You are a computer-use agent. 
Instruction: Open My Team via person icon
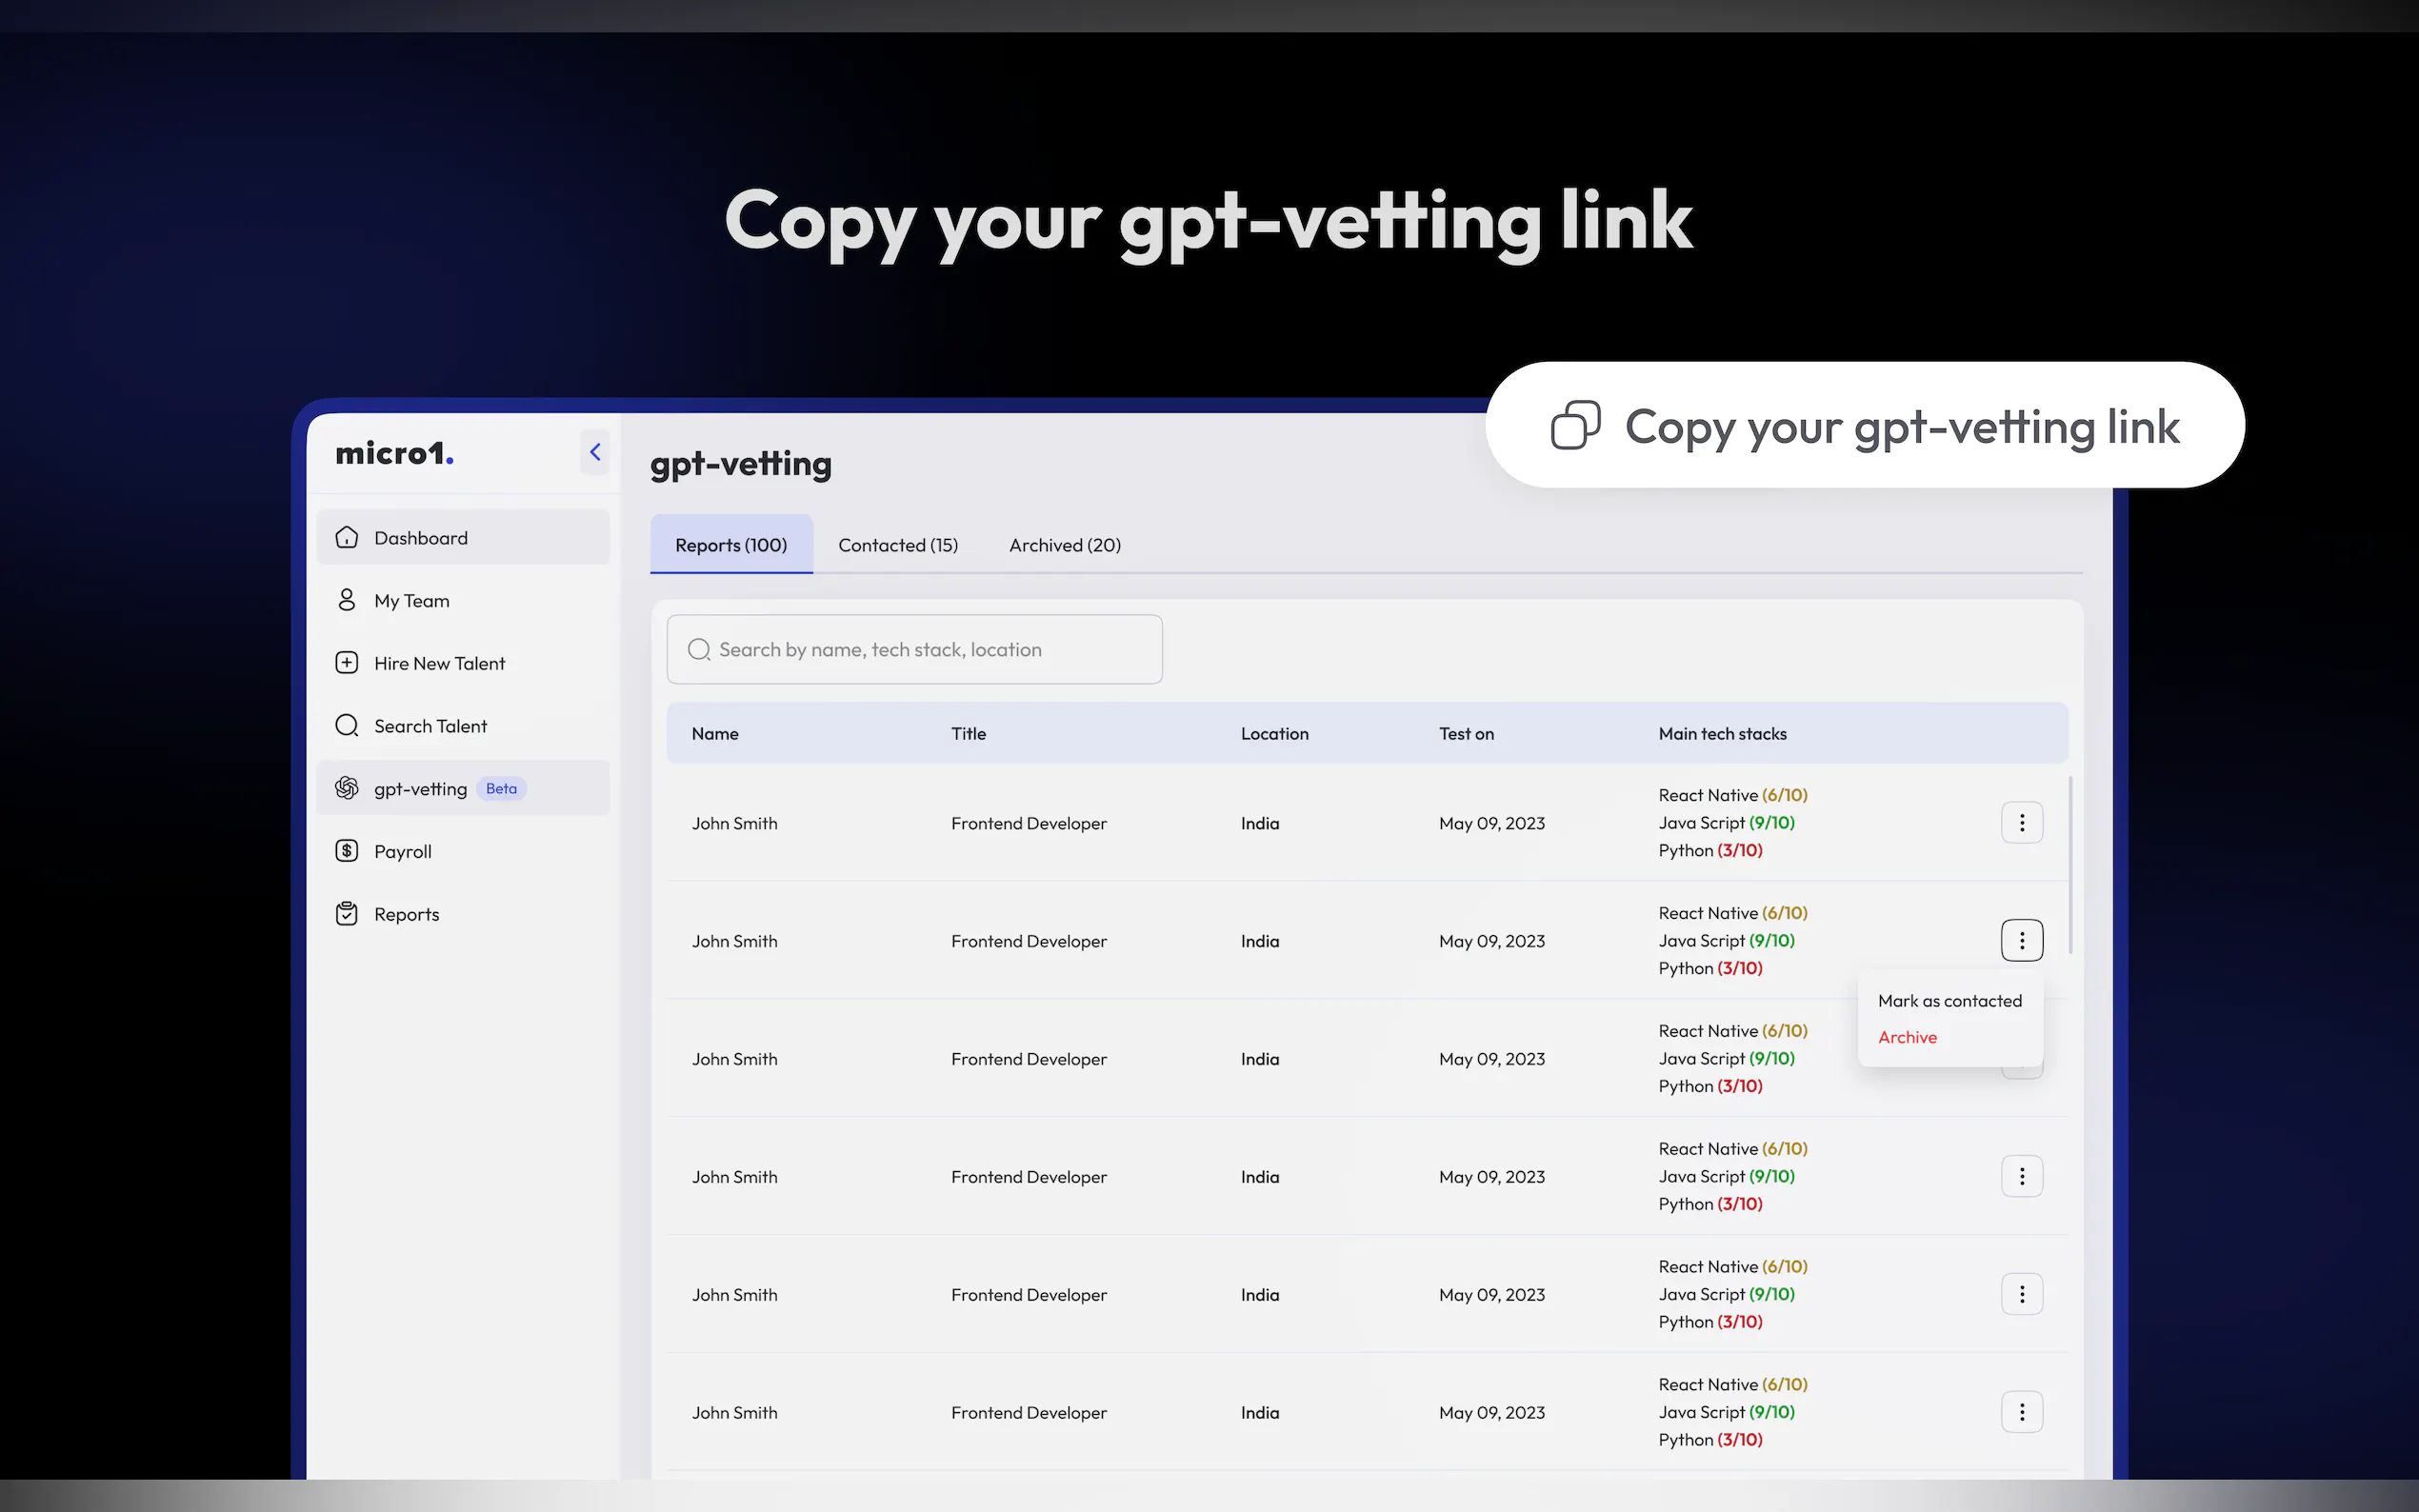346,600
